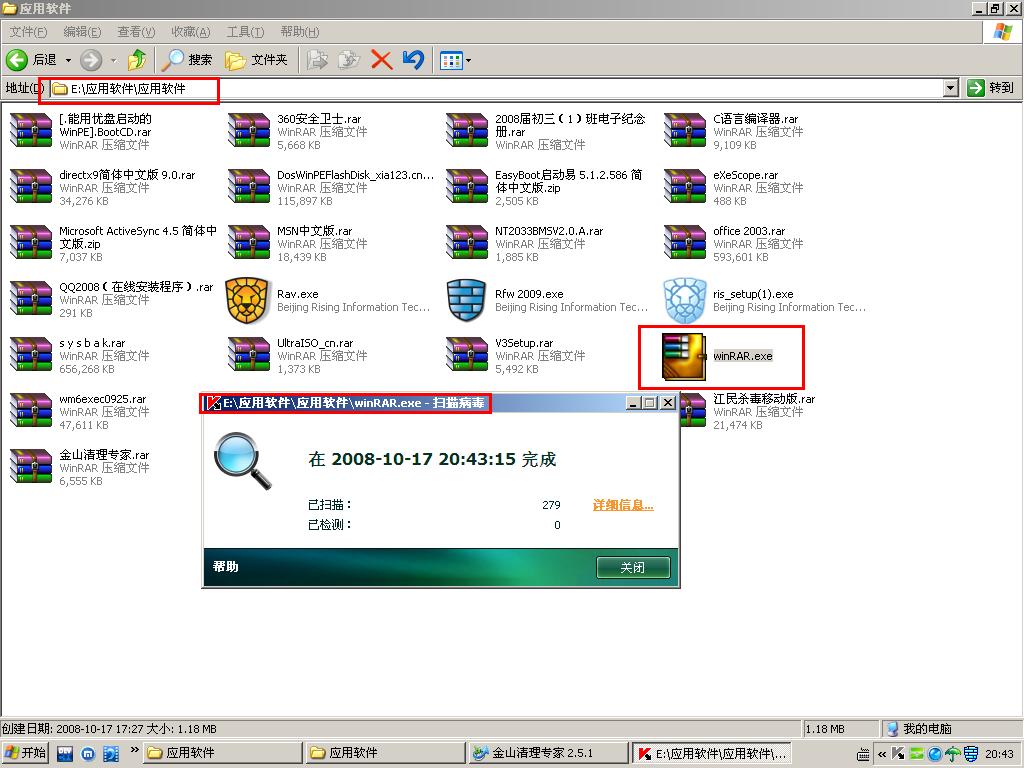The image size is (1024, 768).
Task: Select the NT2033BMSV2.0.A.rar archive icon
Action: click(467, 242)
